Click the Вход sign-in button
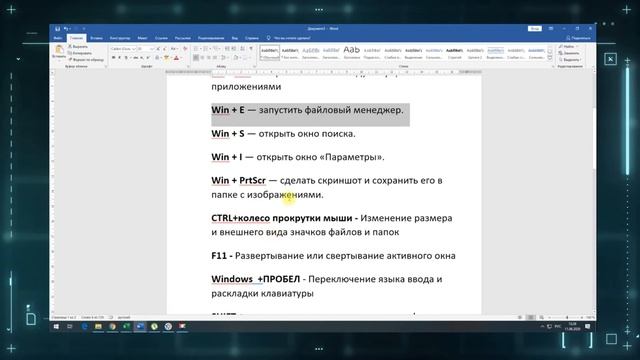The width and height of the screenshot is (640, 360). click(535, 29)
